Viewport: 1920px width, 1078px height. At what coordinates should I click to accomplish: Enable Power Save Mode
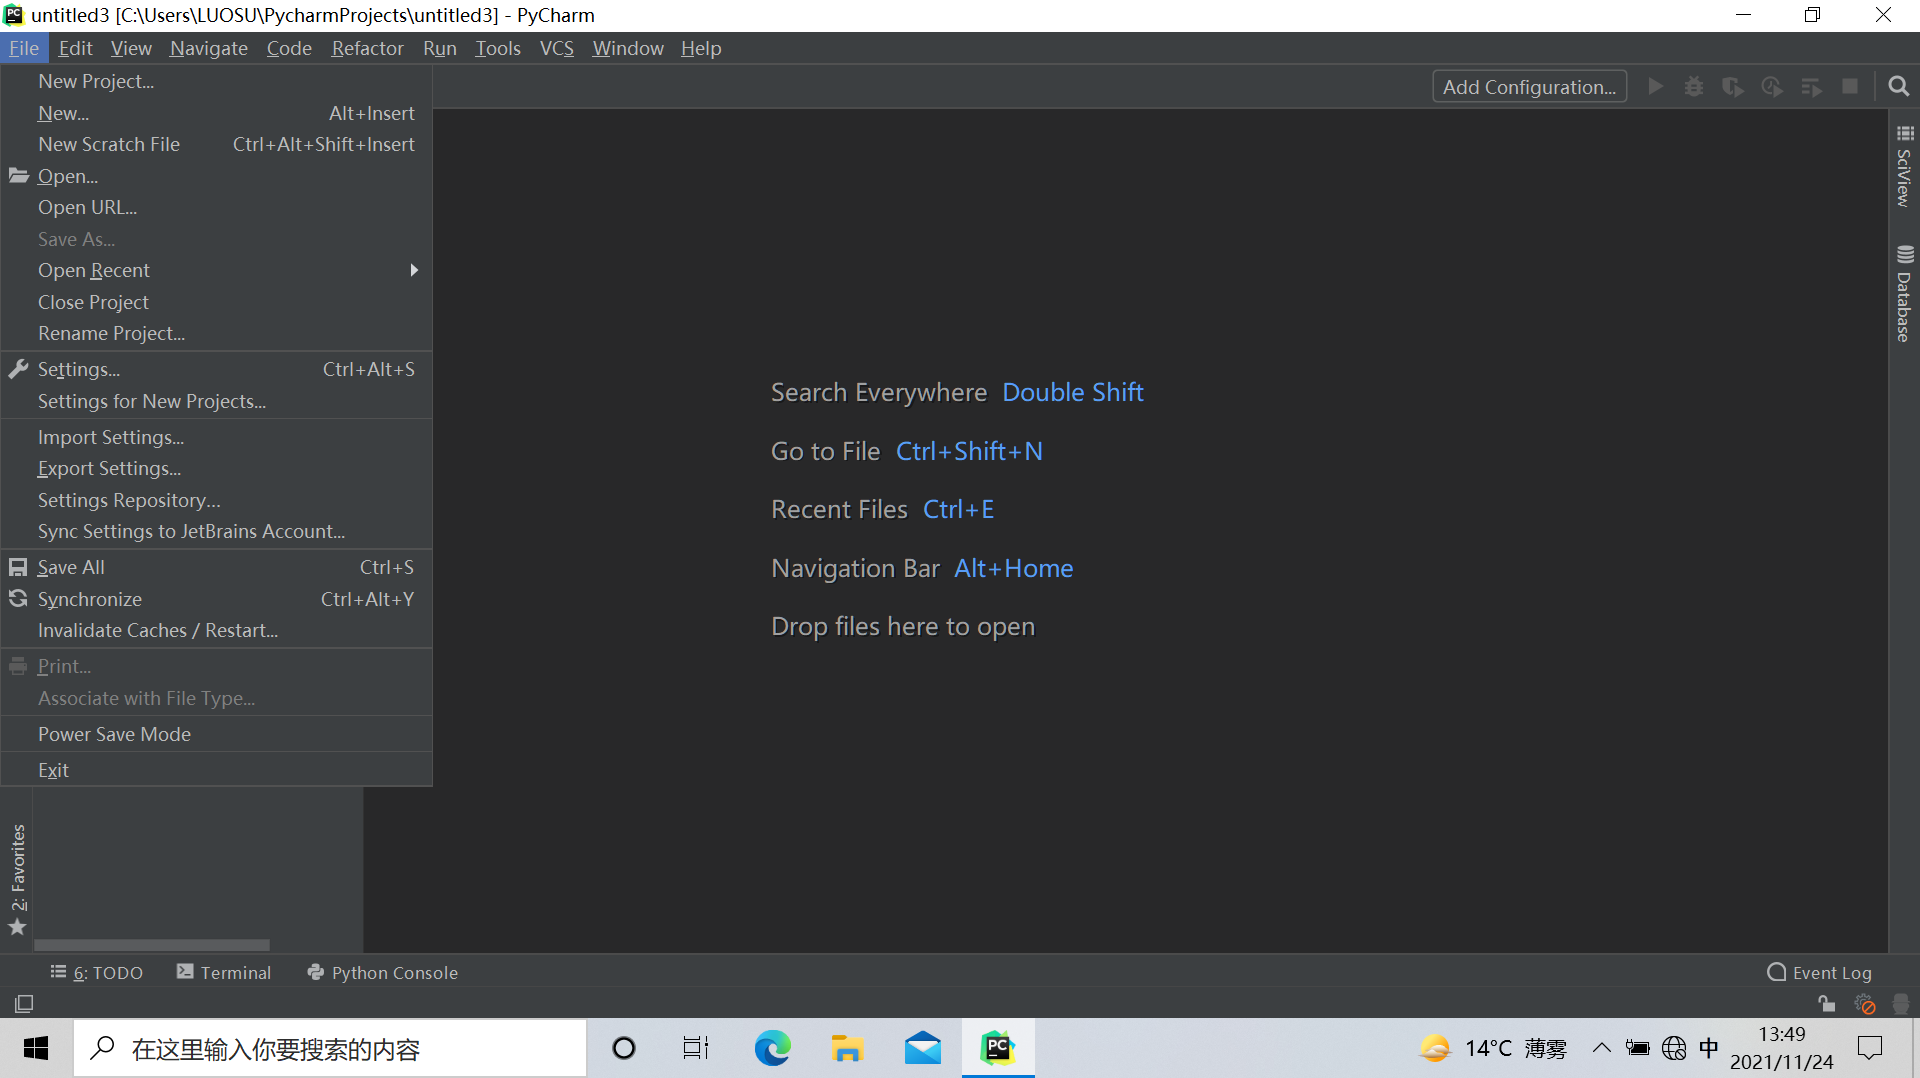tap(114, 733)
